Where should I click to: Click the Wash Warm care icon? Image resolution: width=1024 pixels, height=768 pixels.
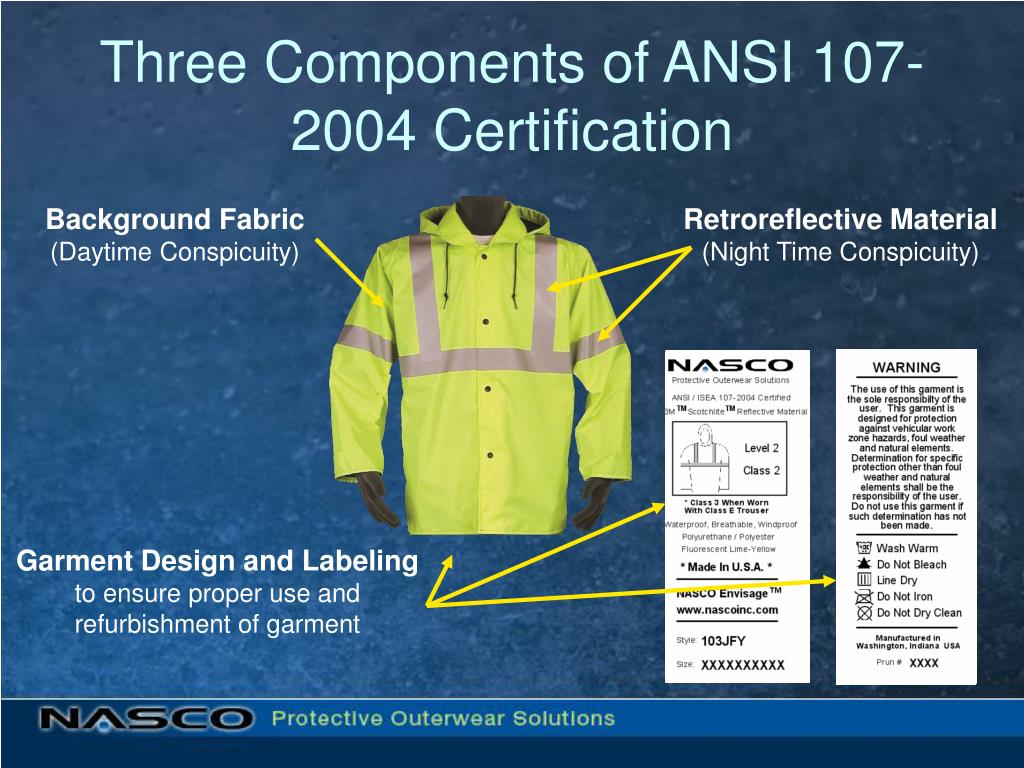tap(864, 547)
